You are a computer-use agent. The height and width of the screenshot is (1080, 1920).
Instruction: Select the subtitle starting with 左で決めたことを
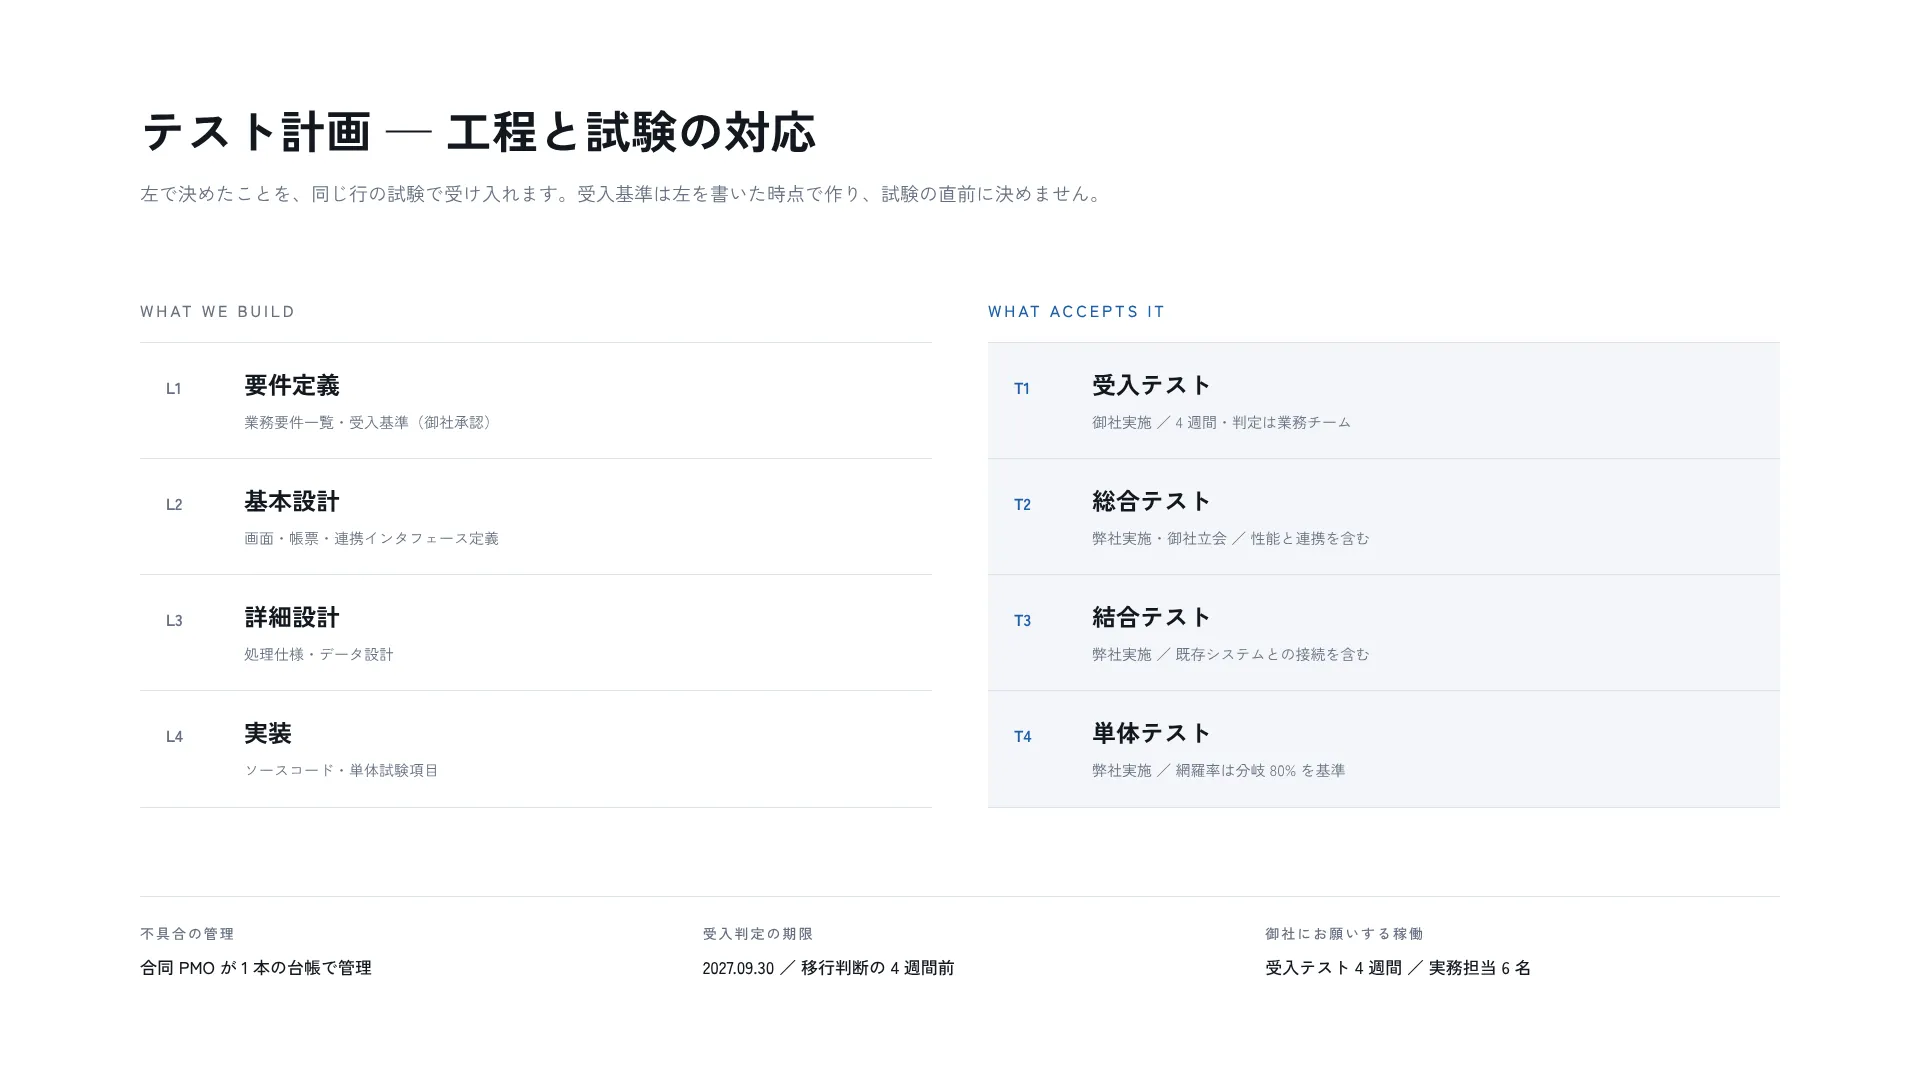click(622, 194)
